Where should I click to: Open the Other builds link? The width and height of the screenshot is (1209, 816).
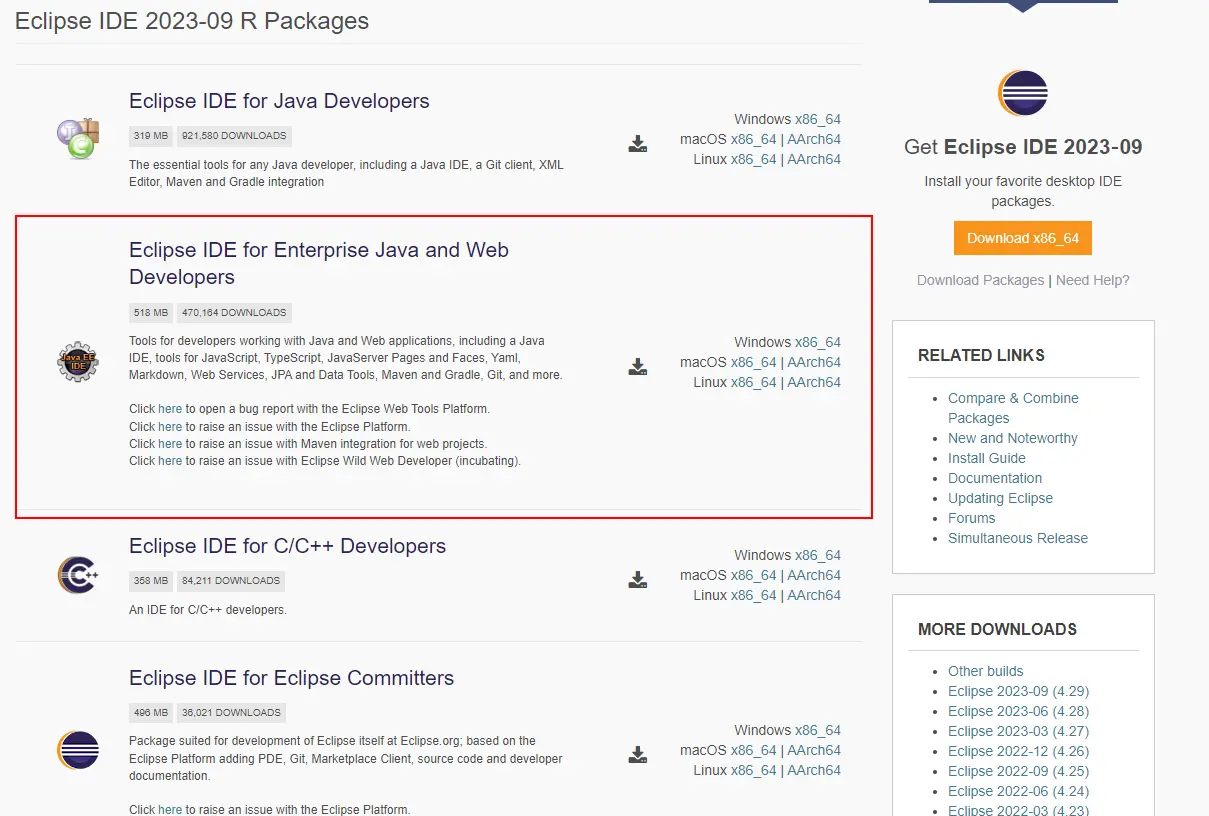point(986,671)
